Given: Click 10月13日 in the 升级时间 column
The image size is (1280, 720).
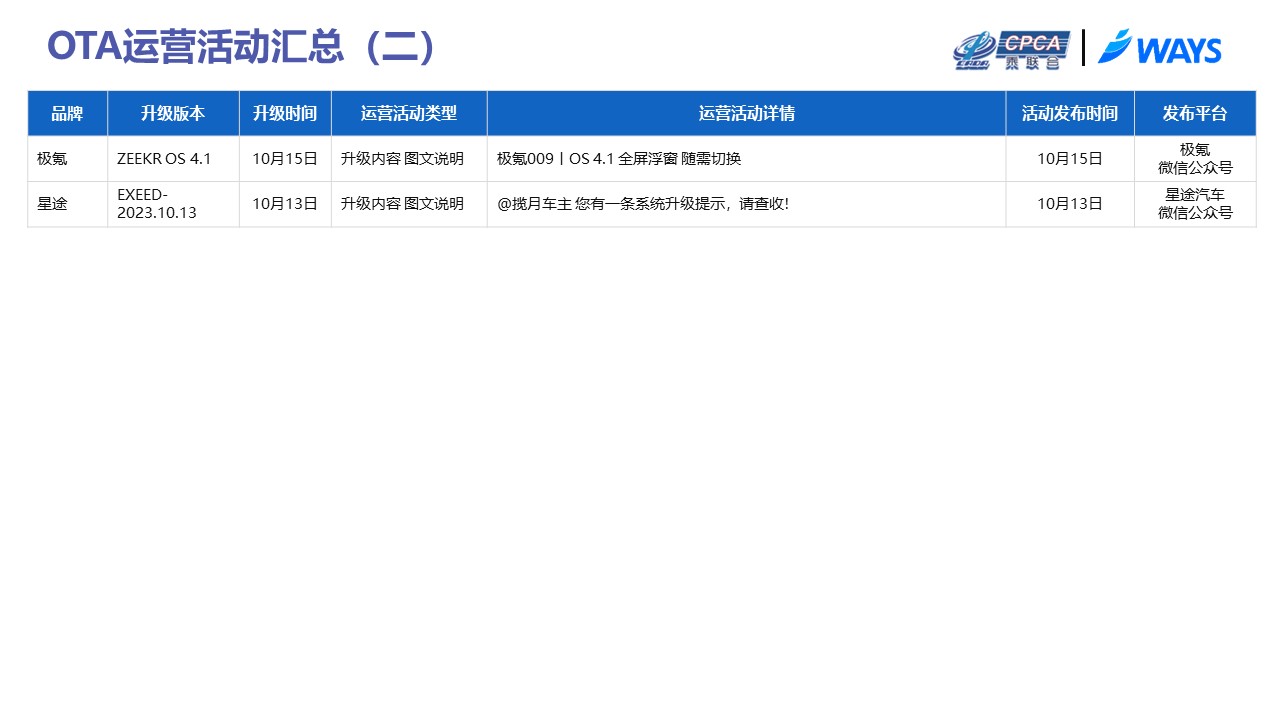Looking at the screenshot, I should pyautogui.click(x=285, y=204).
